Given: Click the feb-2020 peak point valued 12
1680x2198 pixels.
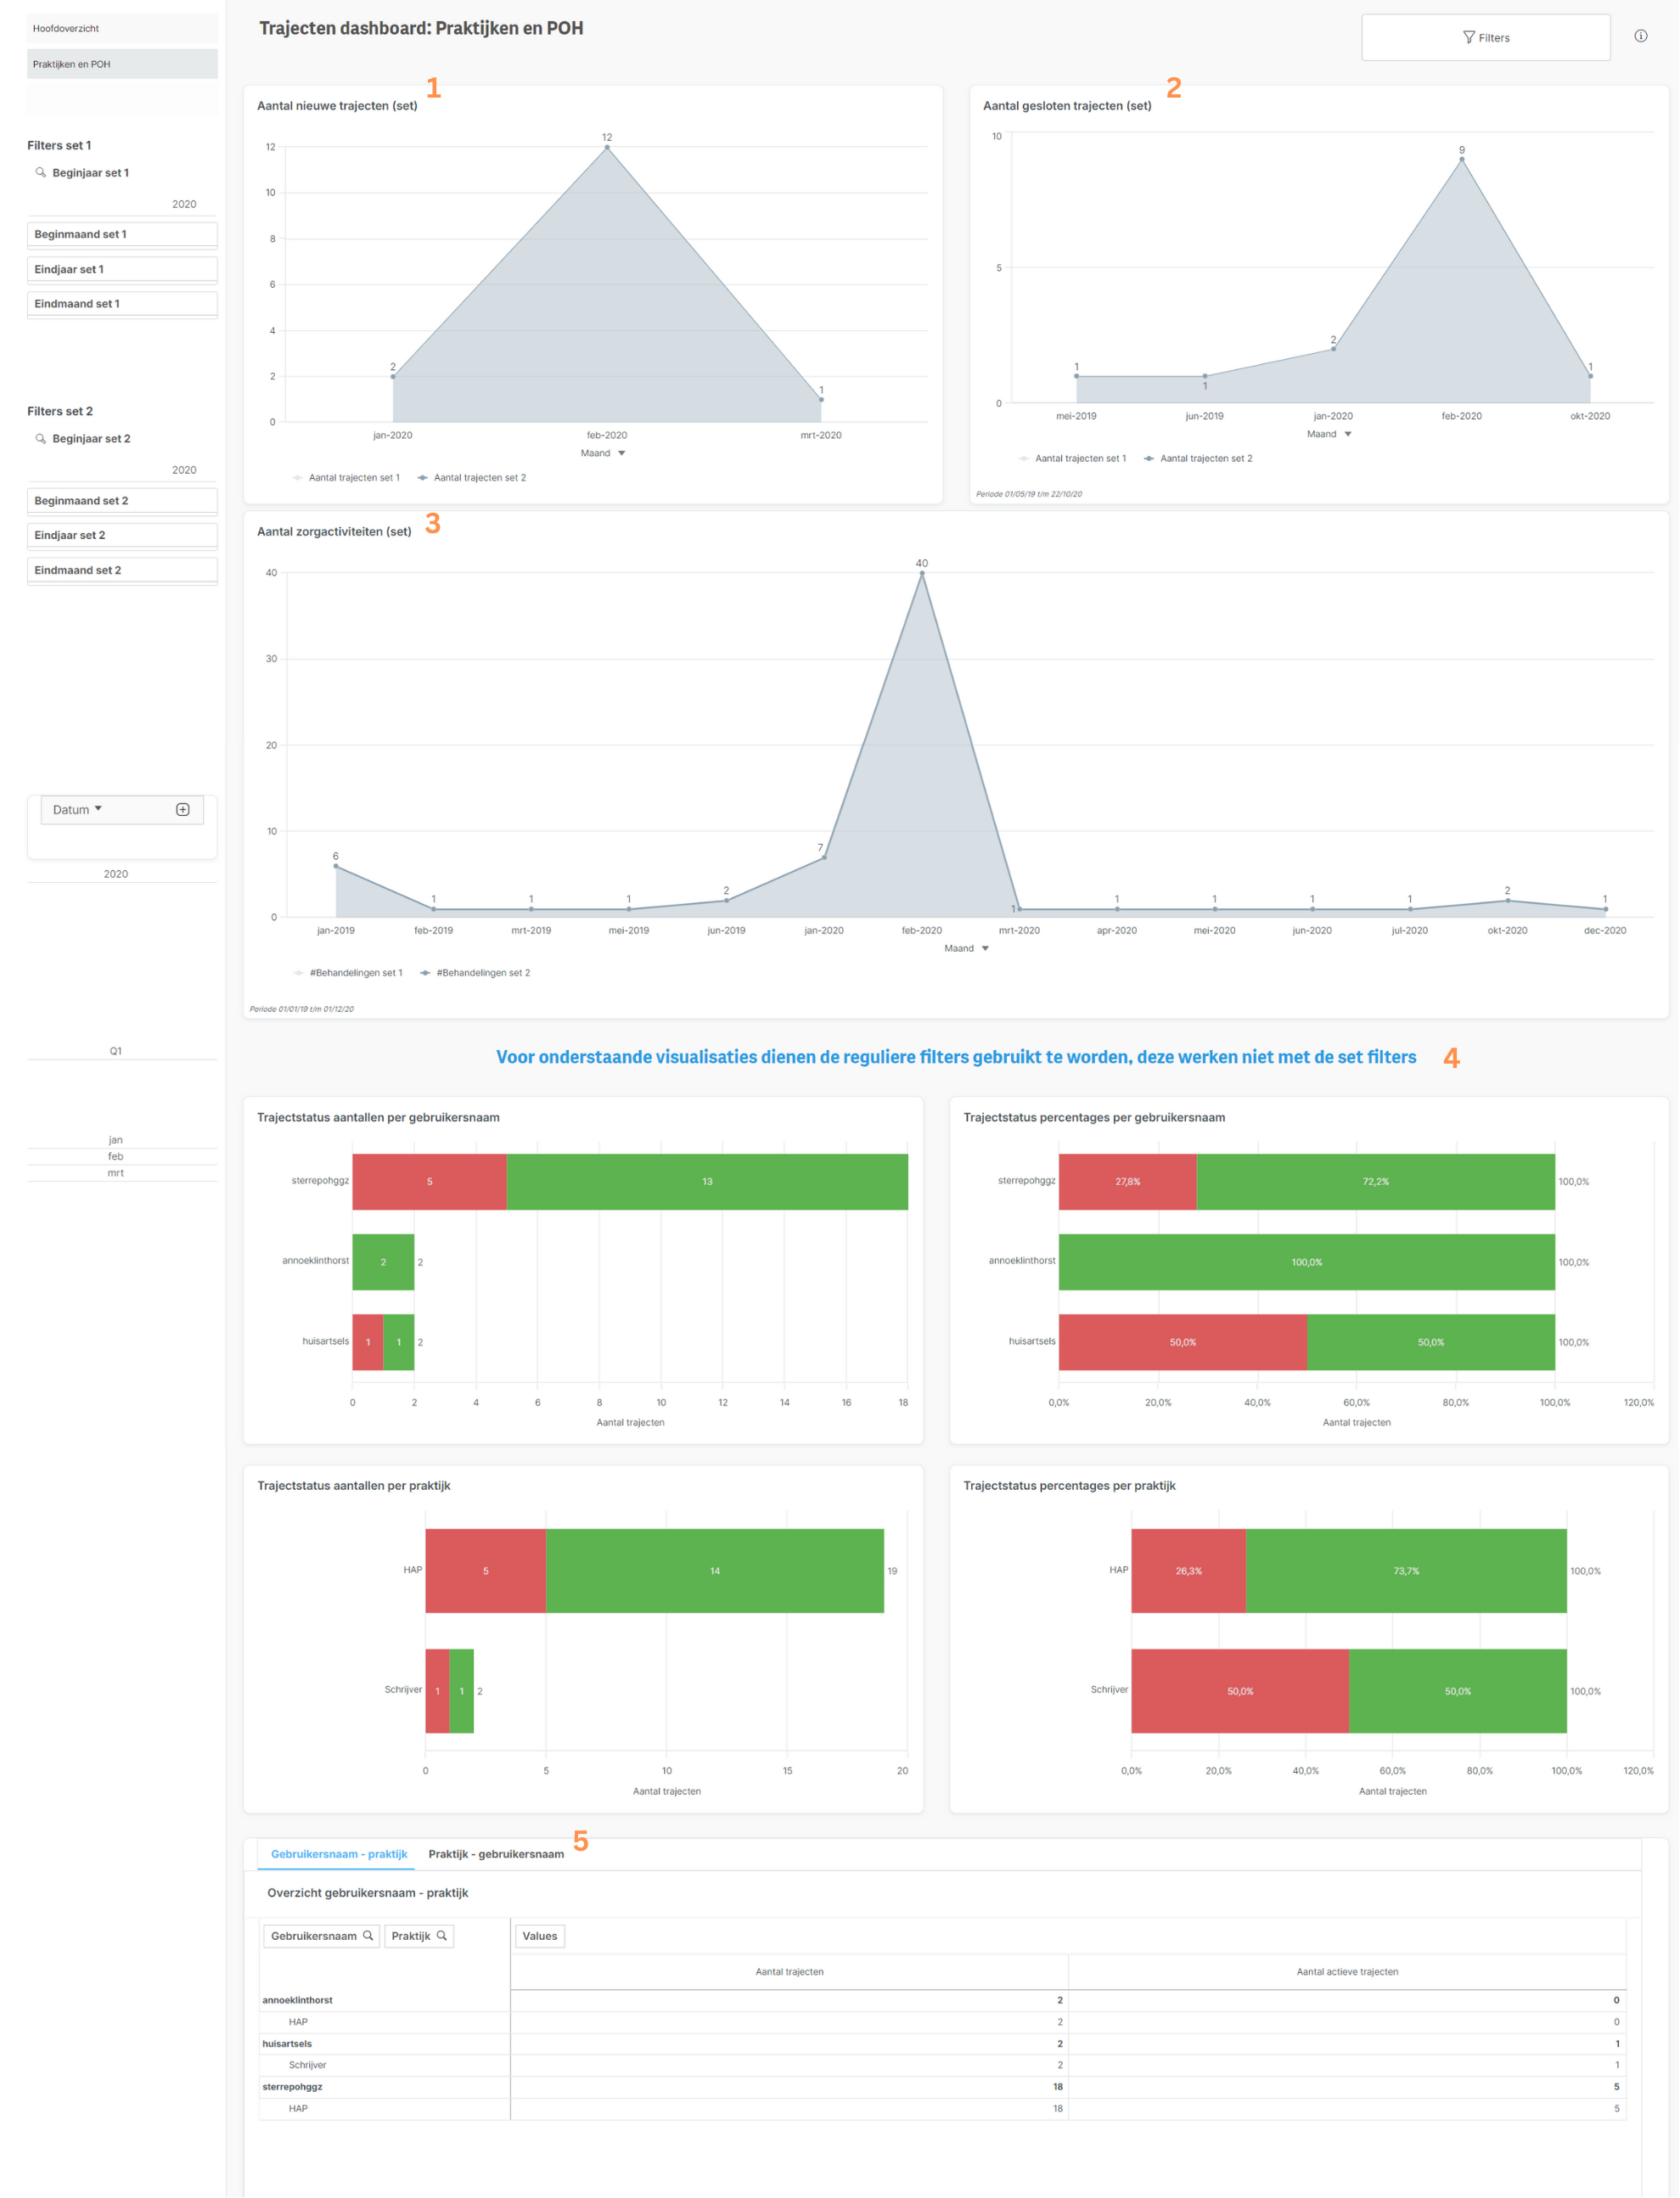Looking at the screenshot, I should point(607,148).
